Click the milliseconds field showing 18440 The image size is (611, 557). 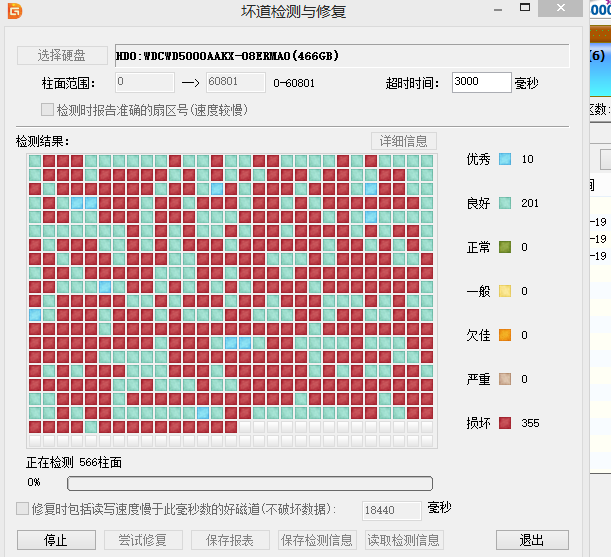point(392,510)
